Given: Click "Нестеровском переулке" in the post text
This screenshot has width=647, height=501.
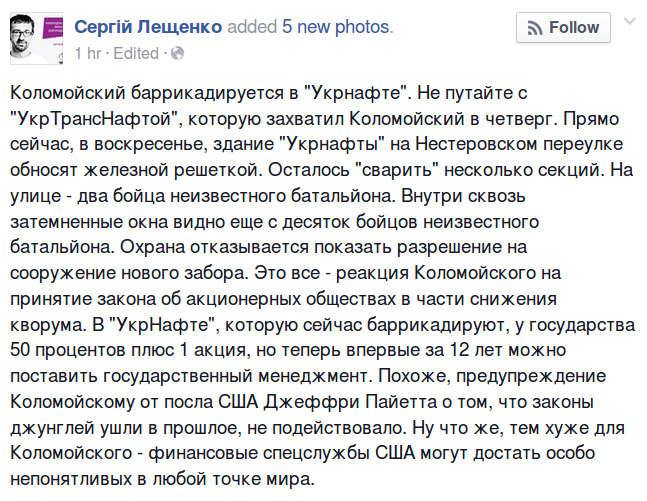Looking at the screenshot, I should point(519,144).
